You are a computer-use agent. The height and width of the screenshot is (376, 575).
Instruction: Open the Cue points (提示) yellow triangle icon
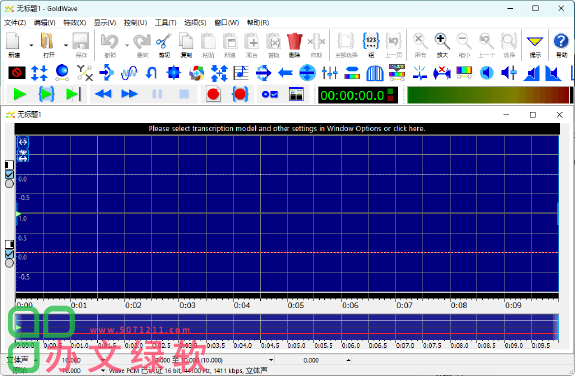coord(535,41)
